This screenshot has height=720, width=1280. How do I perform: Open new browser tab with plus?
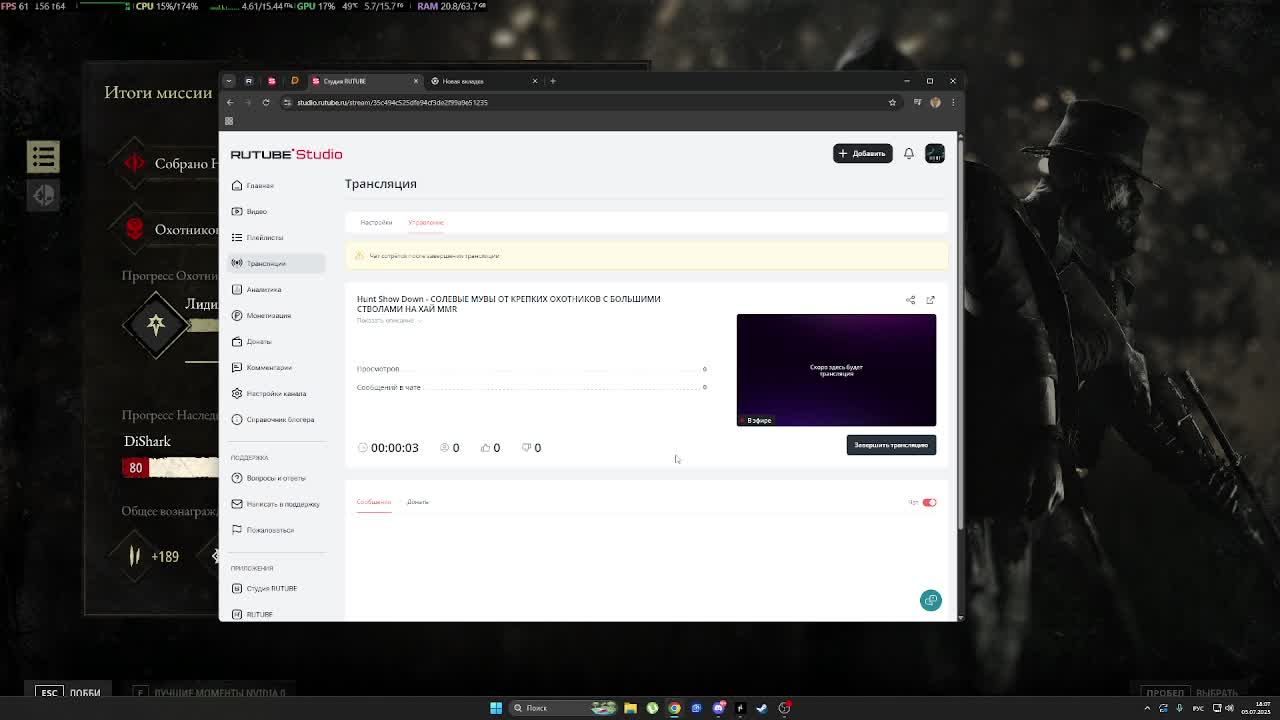553,81
